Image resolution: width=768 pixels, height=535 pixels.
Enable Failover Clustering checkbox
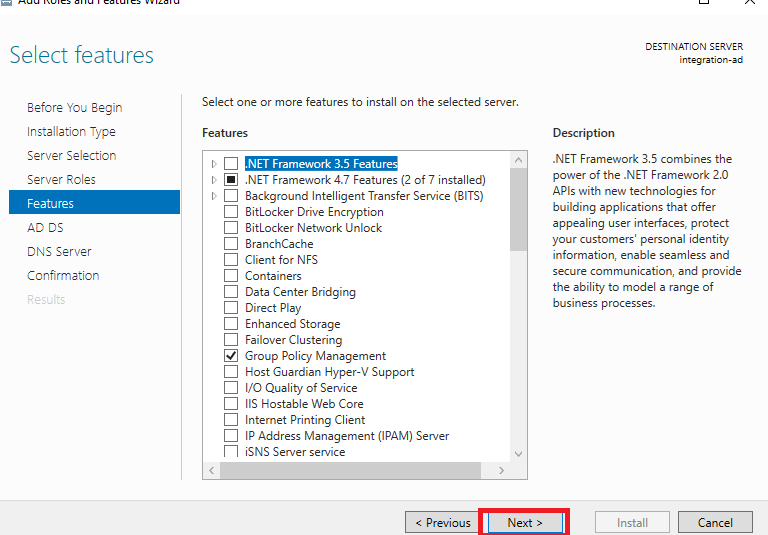[231, 340]
